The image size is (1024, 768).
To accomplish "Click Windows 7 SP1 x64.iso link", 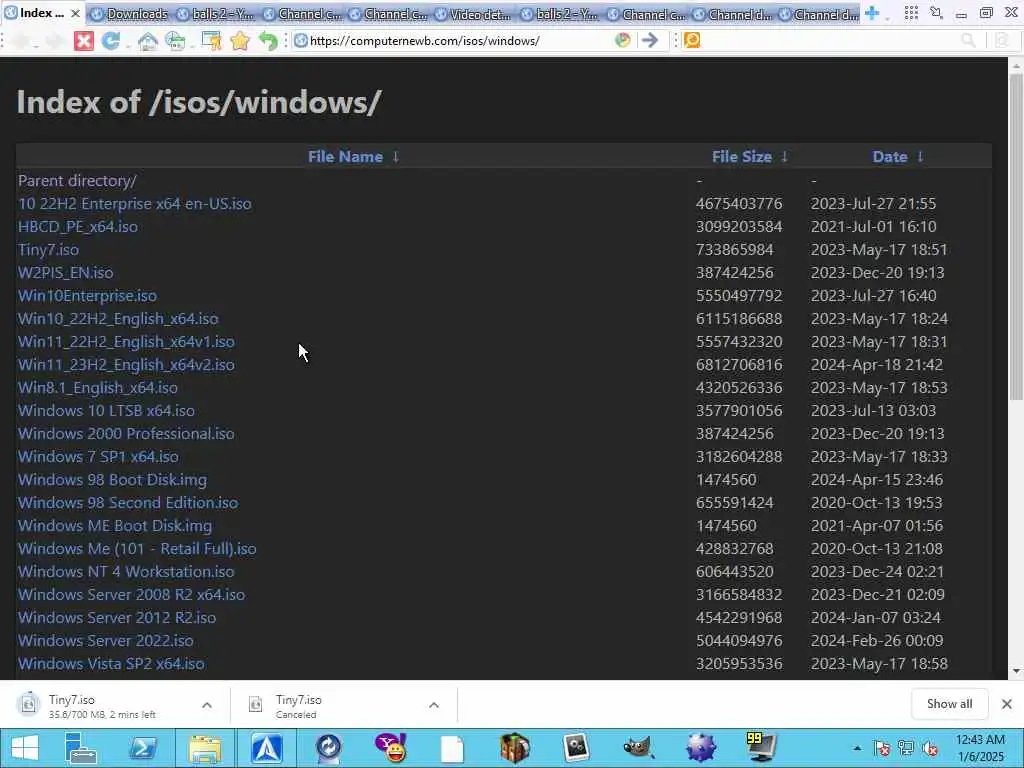I will pyautogui.click(x=98, y=456).
